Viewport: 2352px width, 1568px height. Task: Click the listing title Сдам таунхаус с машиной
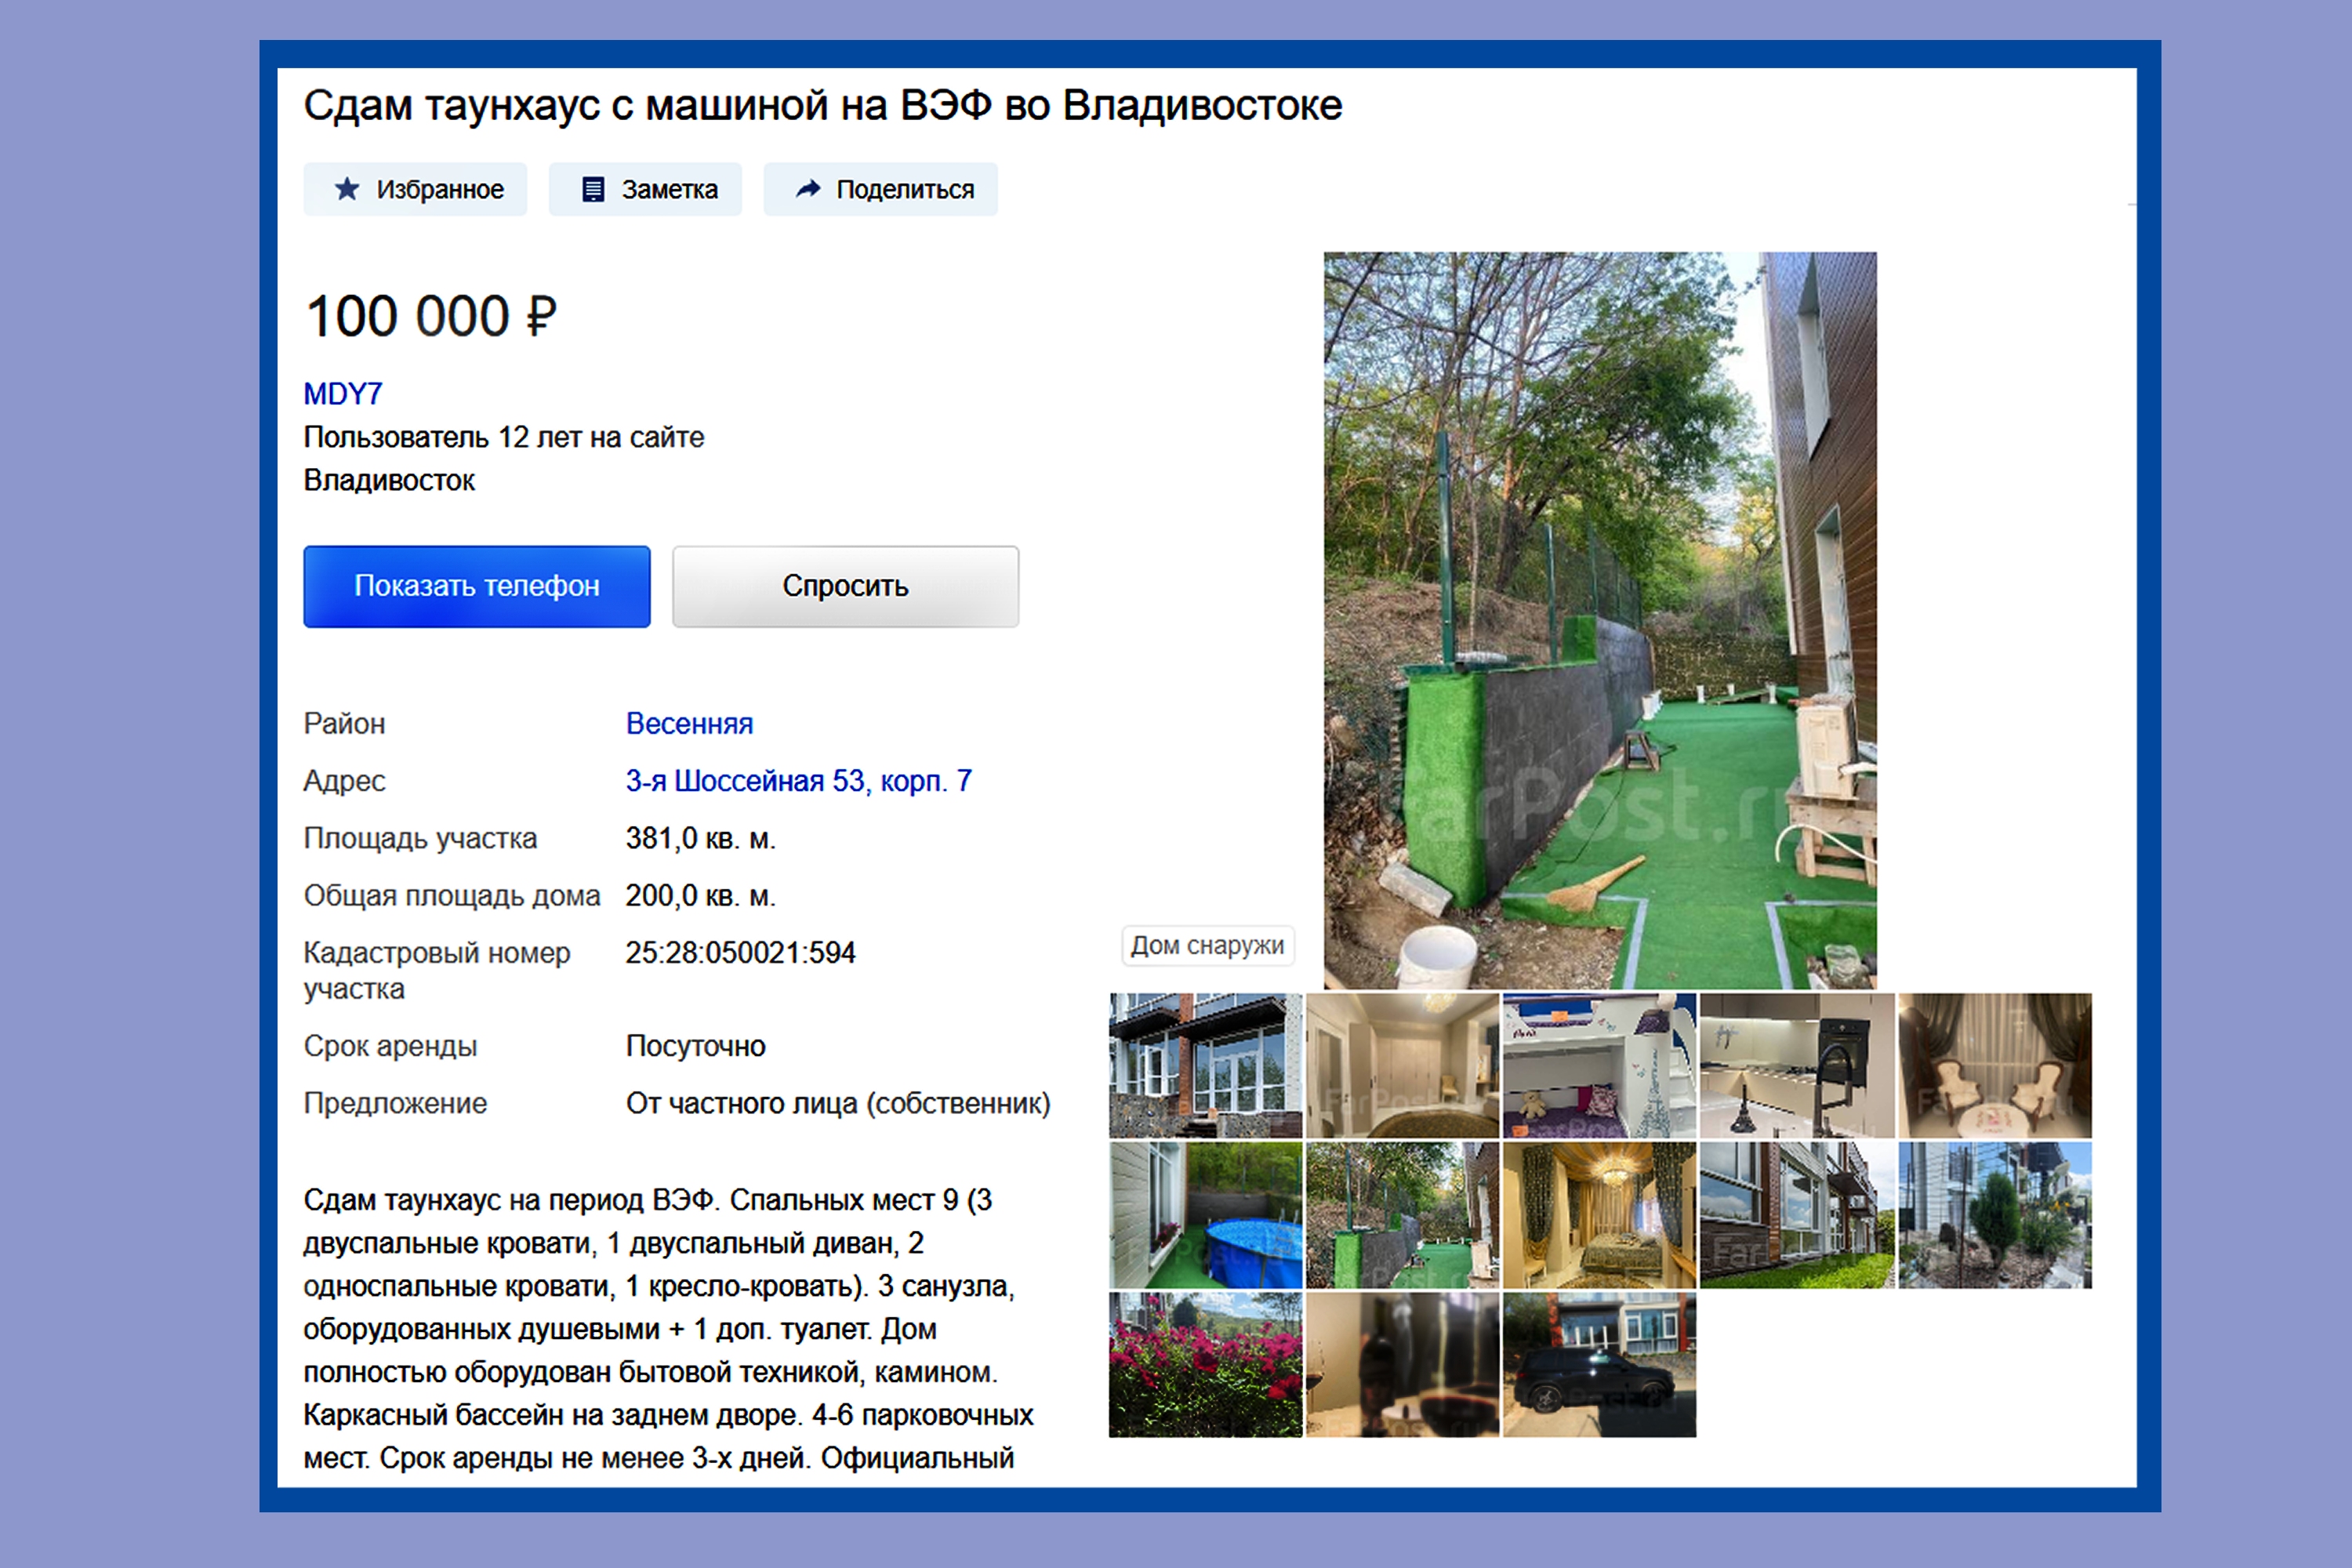pyautogui.click(x=822, y=106)
